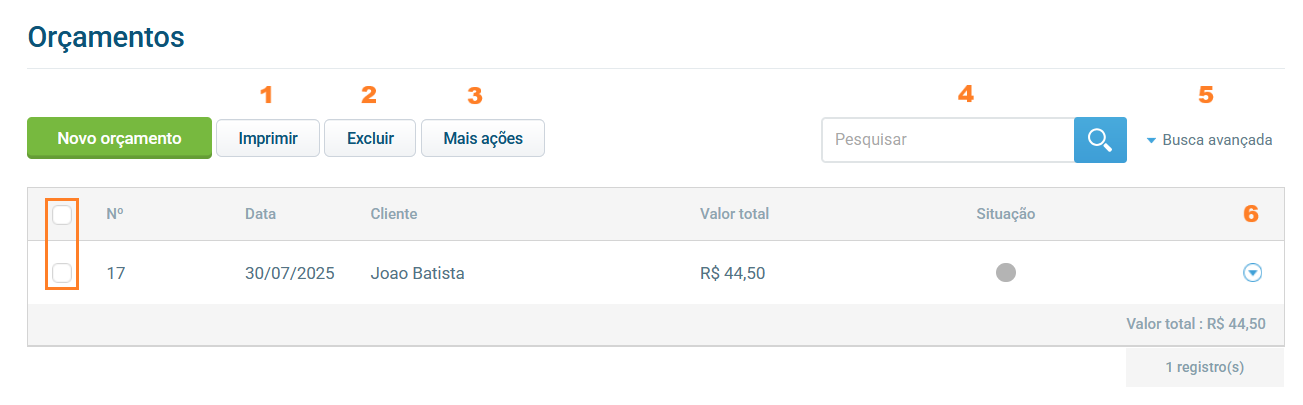Open the row actions arrow for order 17

(x=1252, y=272)
